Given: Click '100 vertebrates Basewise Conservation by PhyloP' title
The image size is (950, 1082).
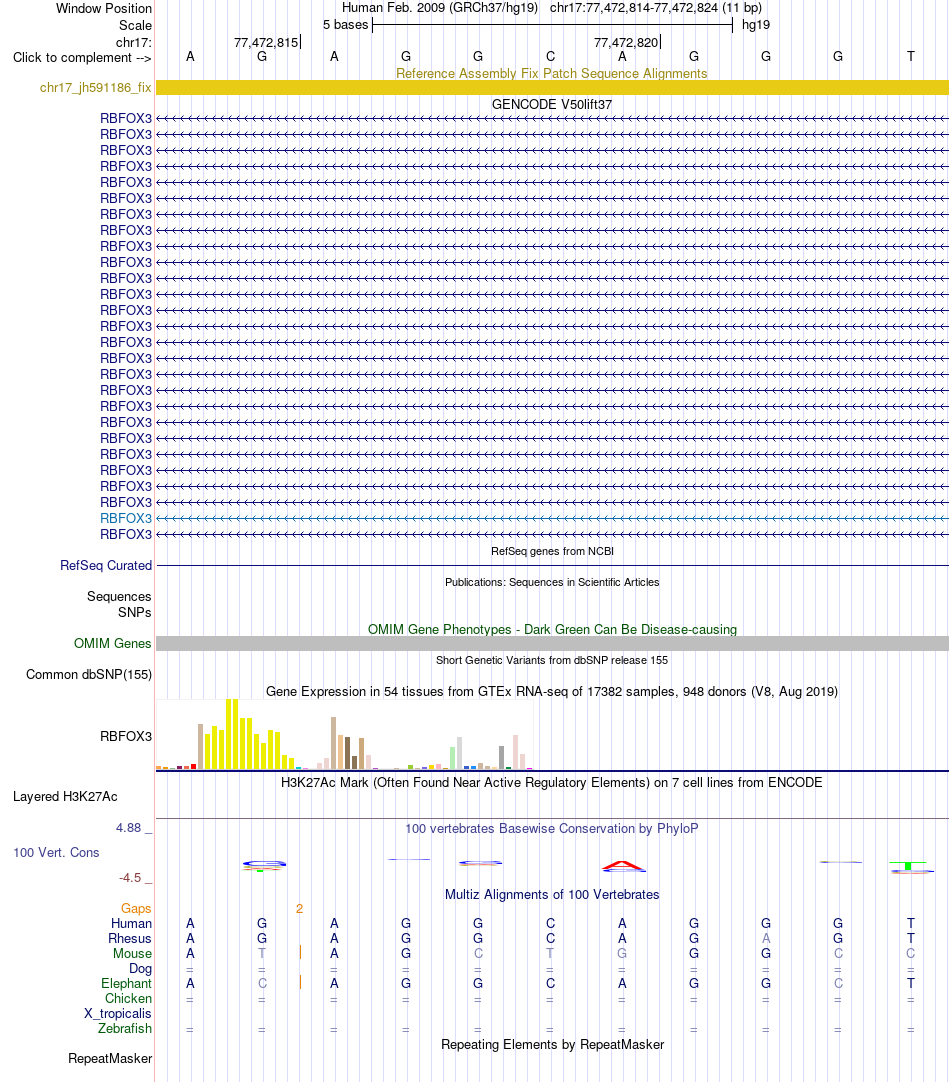Looking at the screenshot, I should point(552,828).
